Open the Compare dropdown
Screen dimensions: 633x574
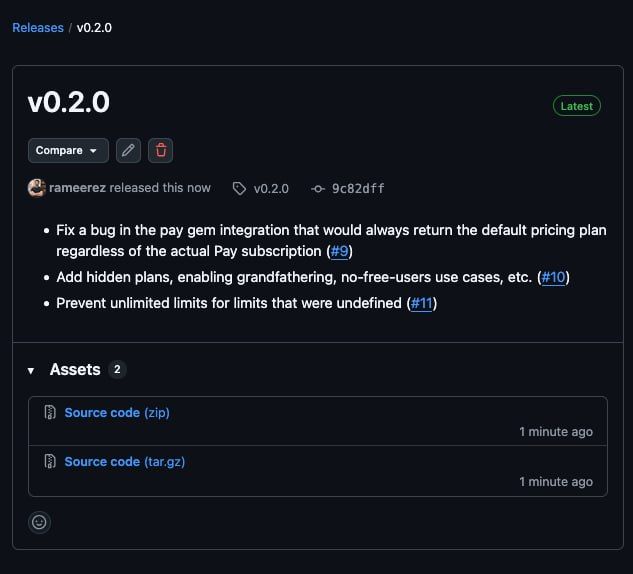click(67, 150)
